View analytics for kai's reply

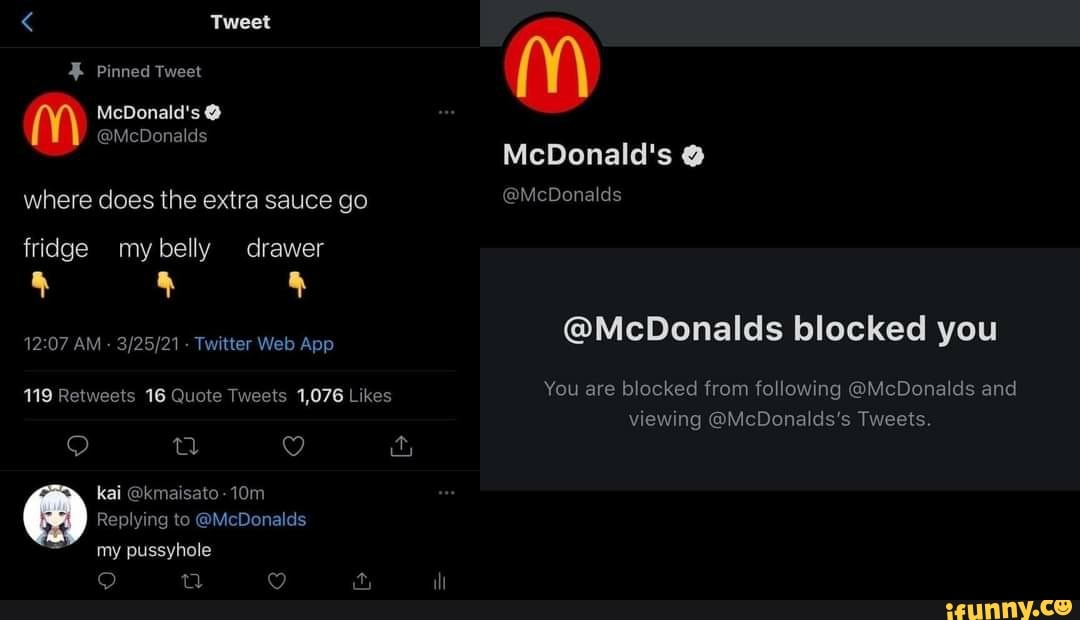coord(439,582)
